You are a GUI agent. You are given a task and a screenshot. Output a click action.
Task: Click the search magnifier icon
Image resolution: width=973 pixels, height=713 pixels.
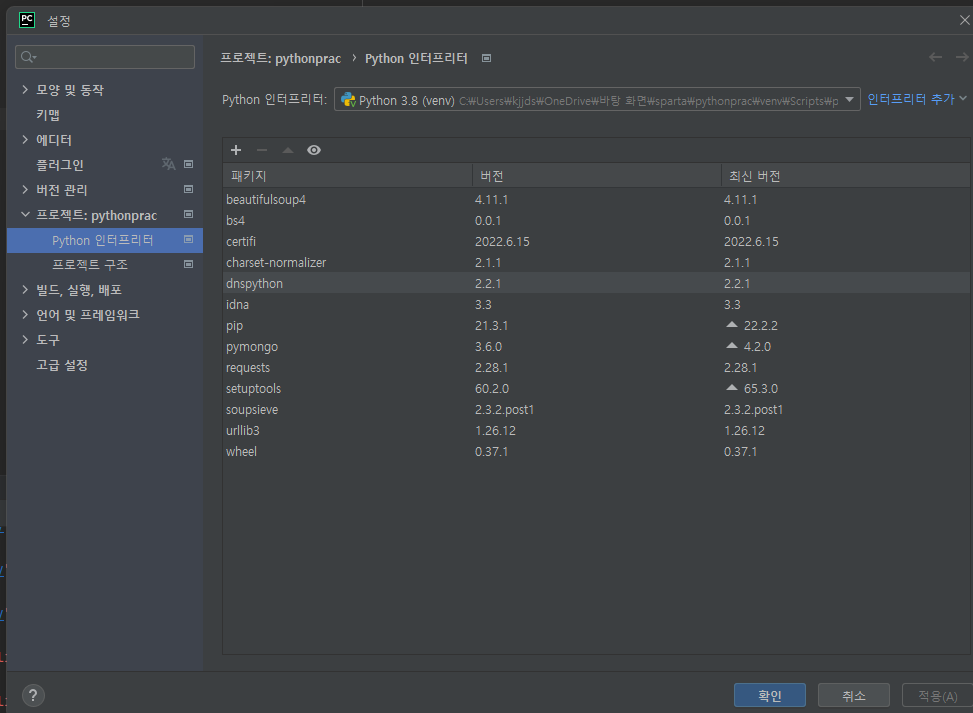[x=28, y=57]
